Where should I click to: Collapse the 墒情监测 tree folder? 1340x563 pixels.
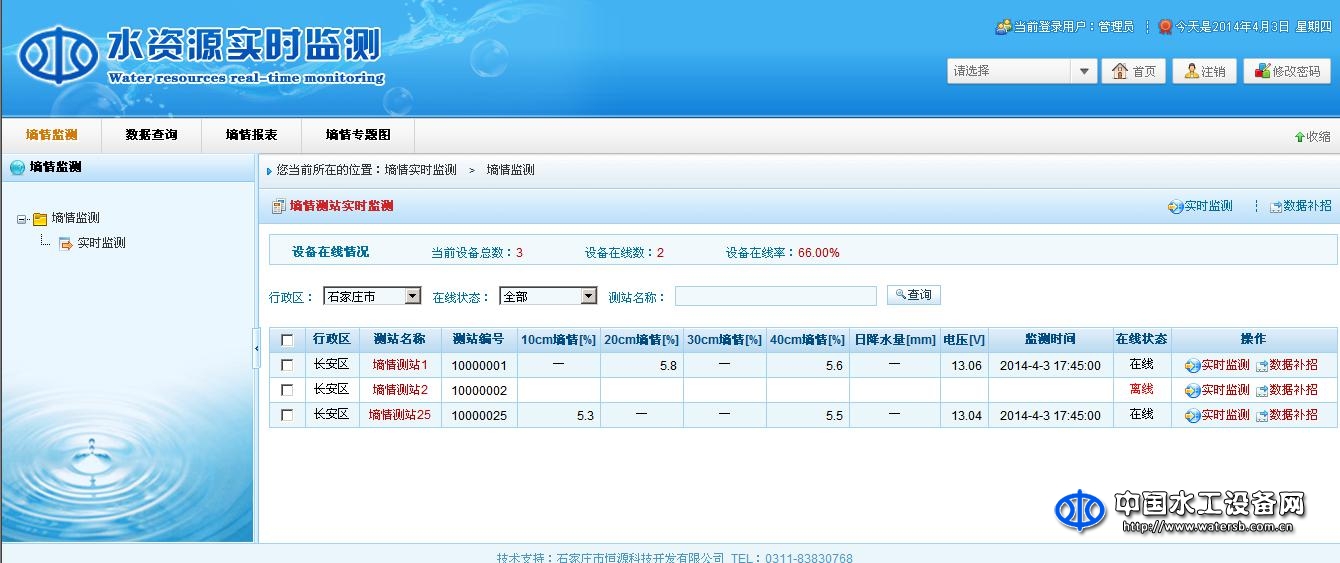(23, 219)
